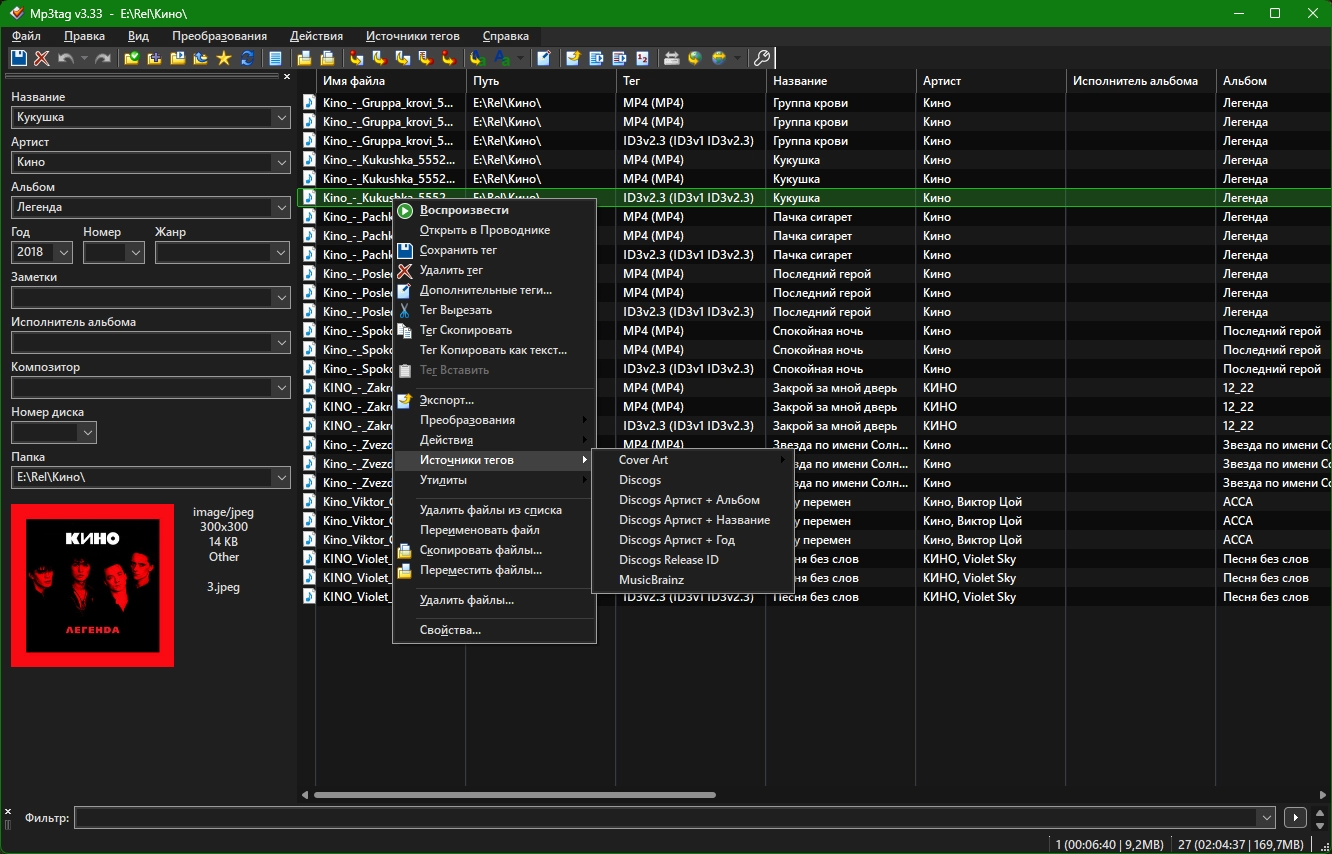Click the red X Remove tag toolbar icon

pyautogui.click(x=41, y=58)
